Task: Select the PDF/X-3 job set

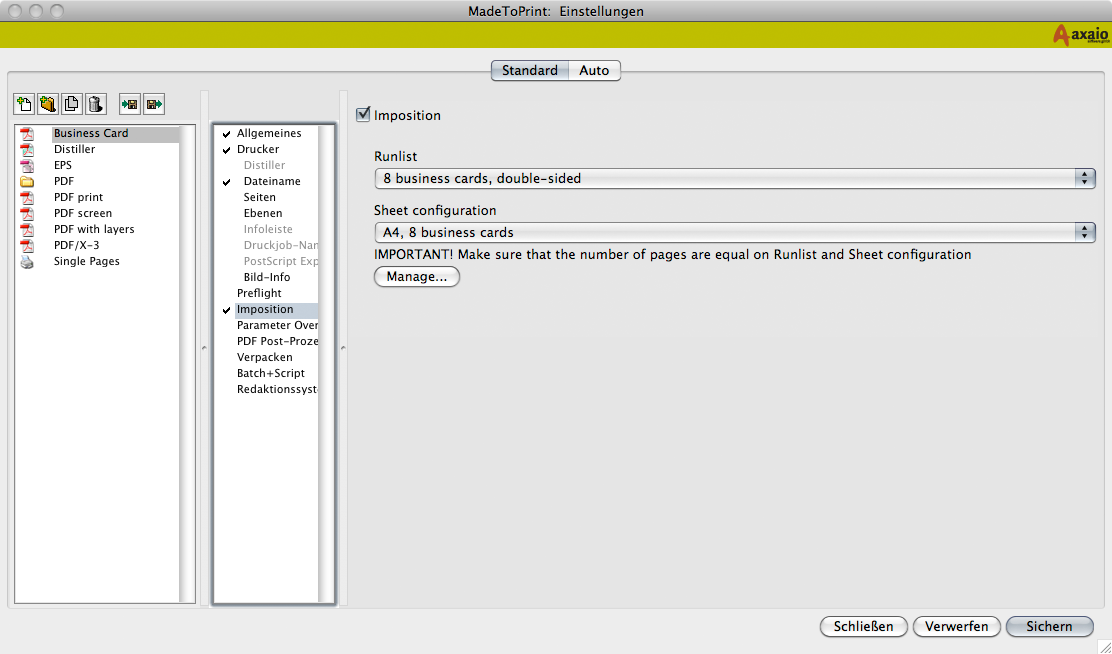Action: point(77,245)
